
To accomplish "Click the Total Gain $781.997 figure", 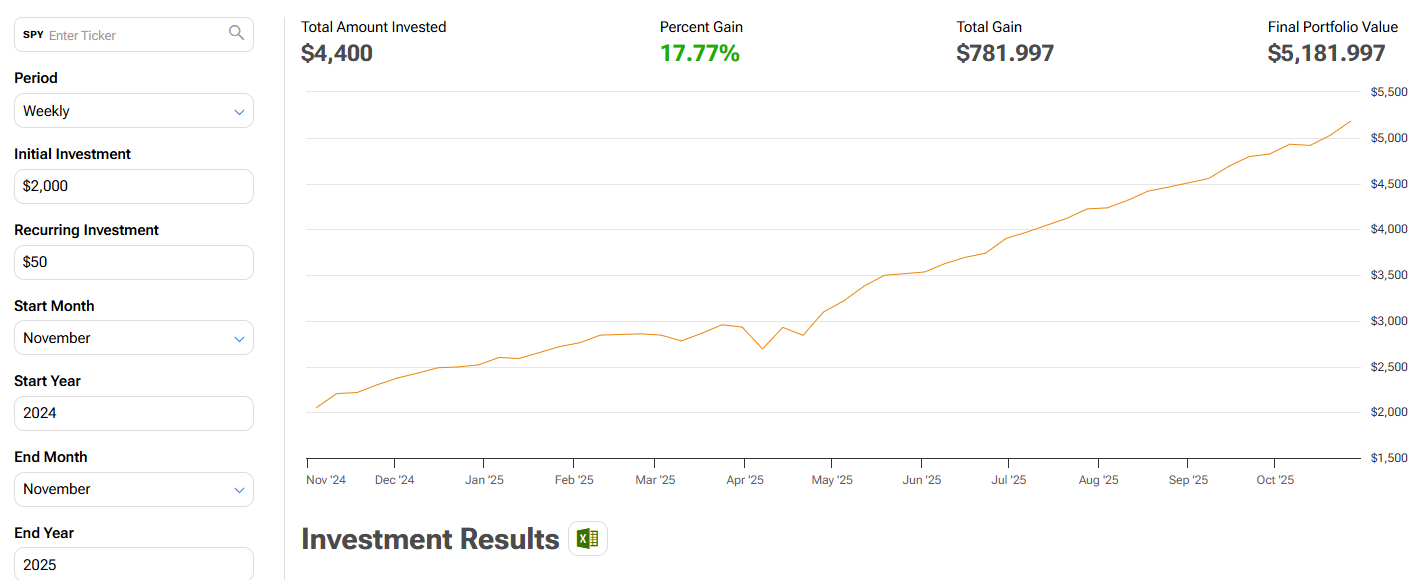I will (1005, 53).
